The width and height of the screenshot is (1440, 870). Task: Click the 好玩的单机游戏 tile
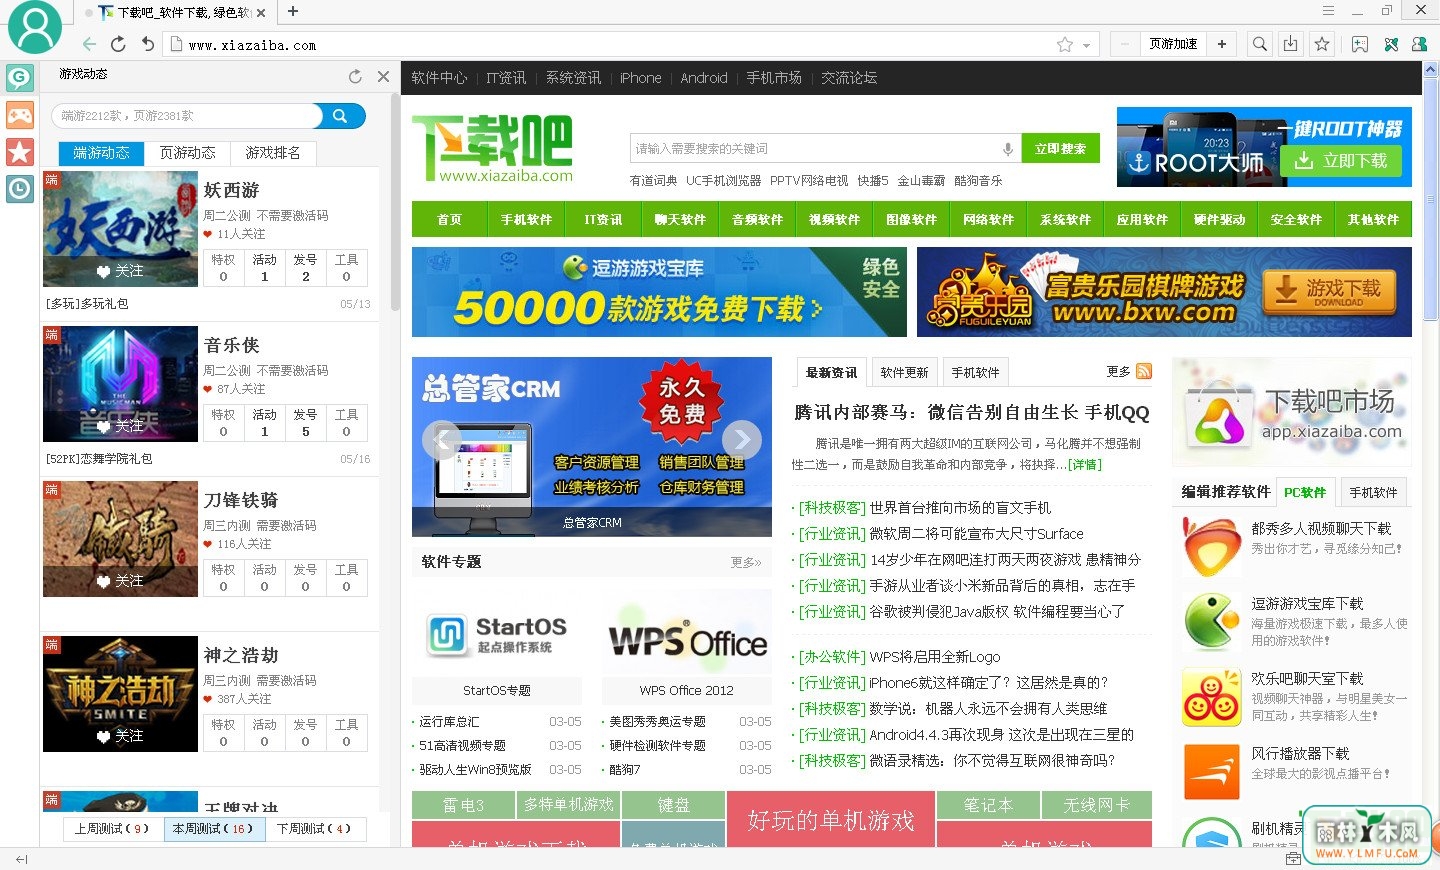(x=831, y=820)
